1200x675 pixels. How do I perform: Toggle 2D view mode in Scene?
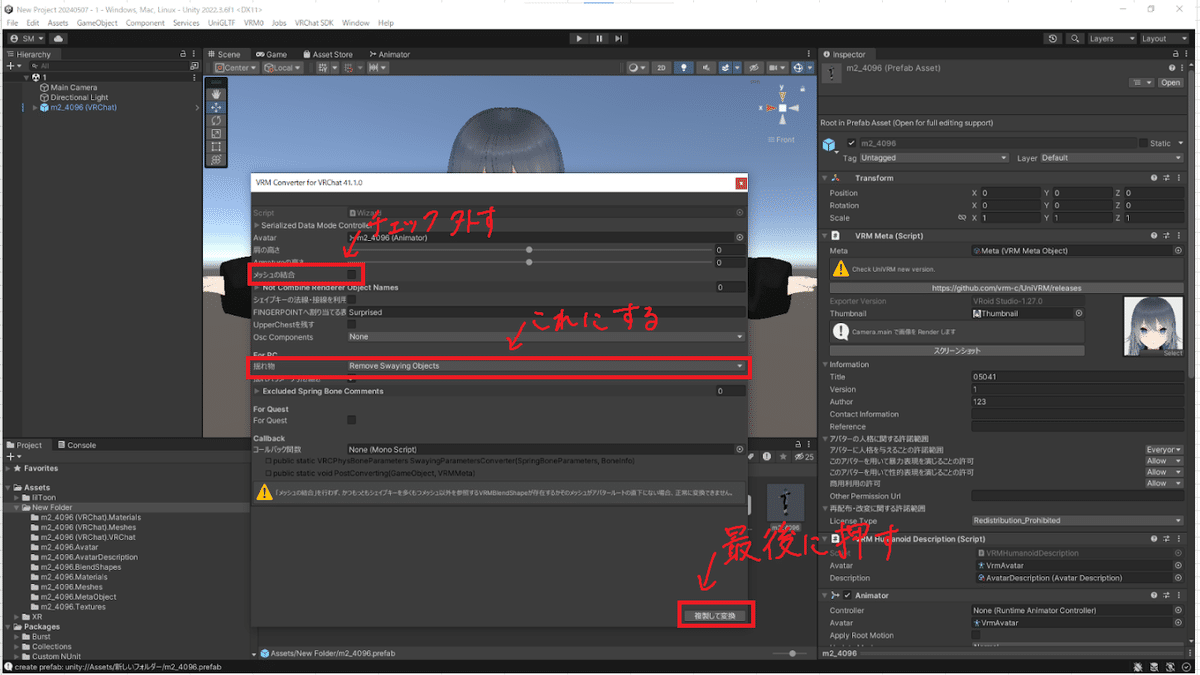tap(661, 68)
